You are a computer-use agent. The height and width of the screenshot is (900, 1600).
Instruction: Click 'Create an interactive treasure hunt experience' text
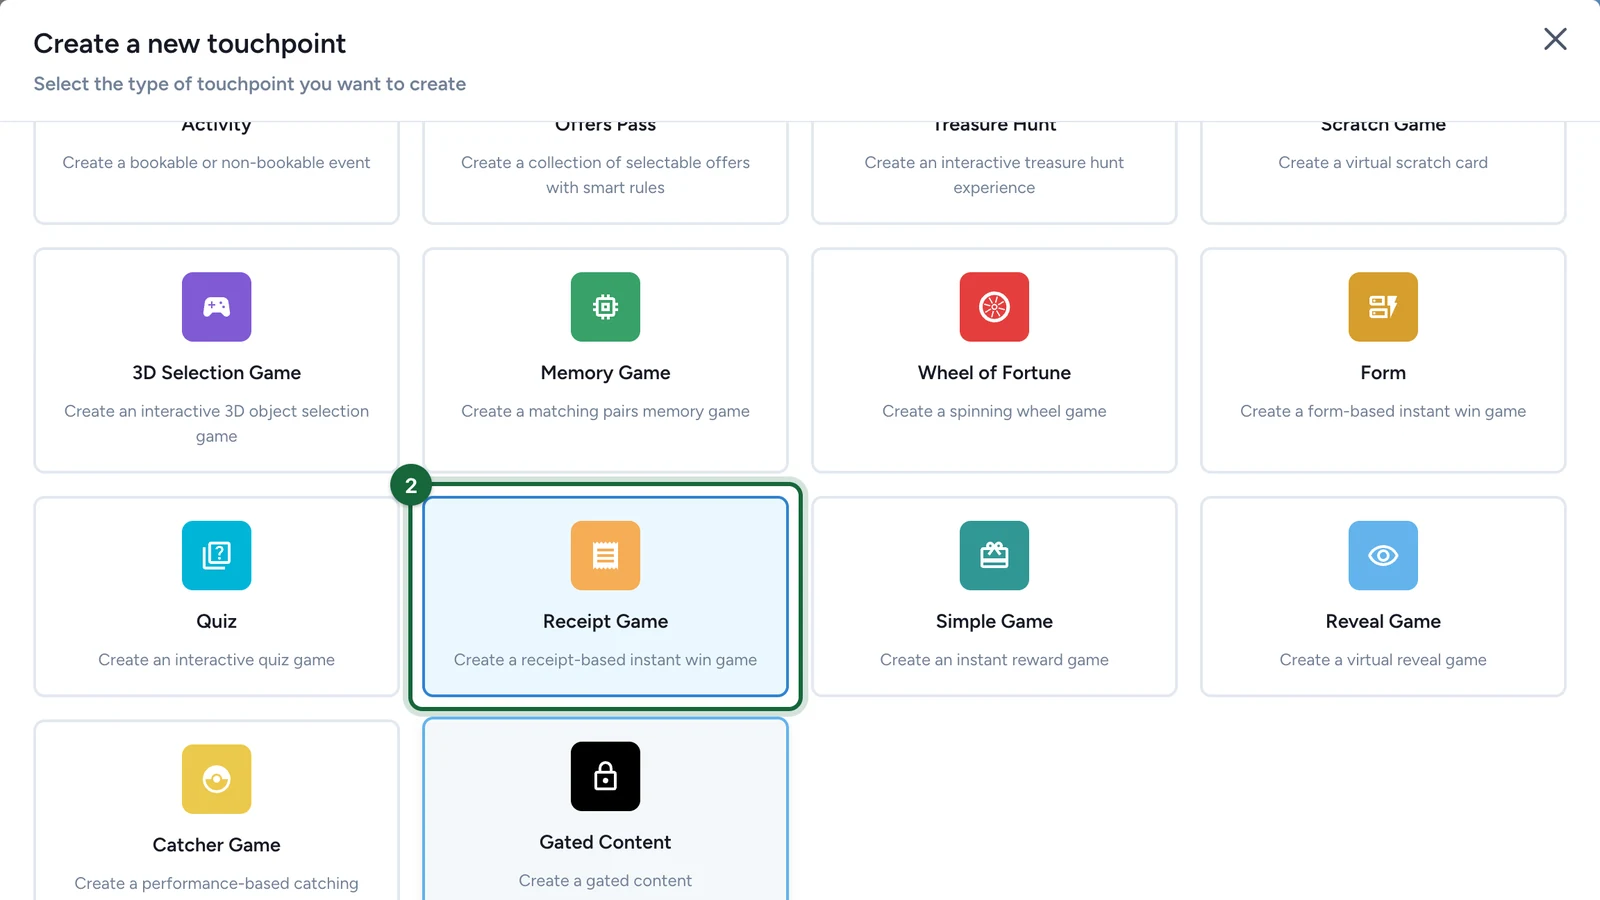click(x=994, y=175)
